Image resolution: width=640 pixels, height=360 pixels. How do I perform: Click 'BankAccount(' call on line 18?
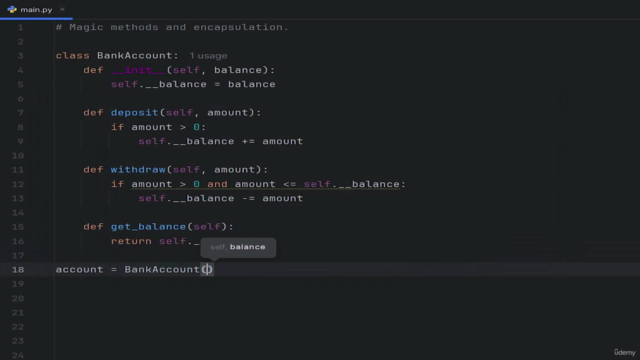(165, 269)
